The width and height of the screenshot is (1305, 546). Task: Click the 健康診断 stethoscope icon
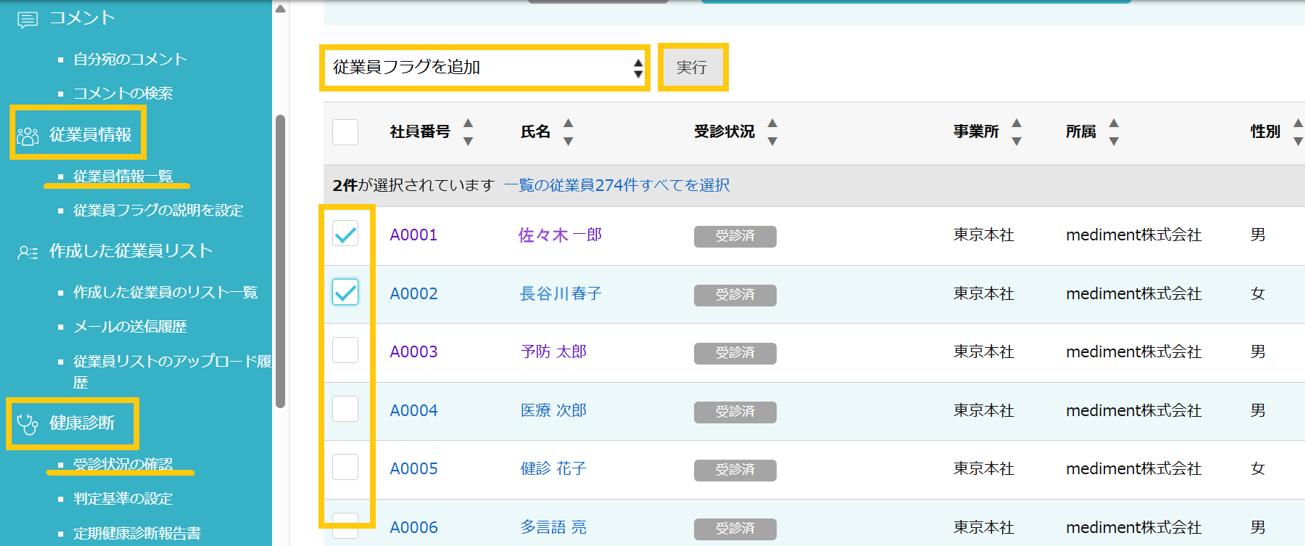tap(28, 425)
